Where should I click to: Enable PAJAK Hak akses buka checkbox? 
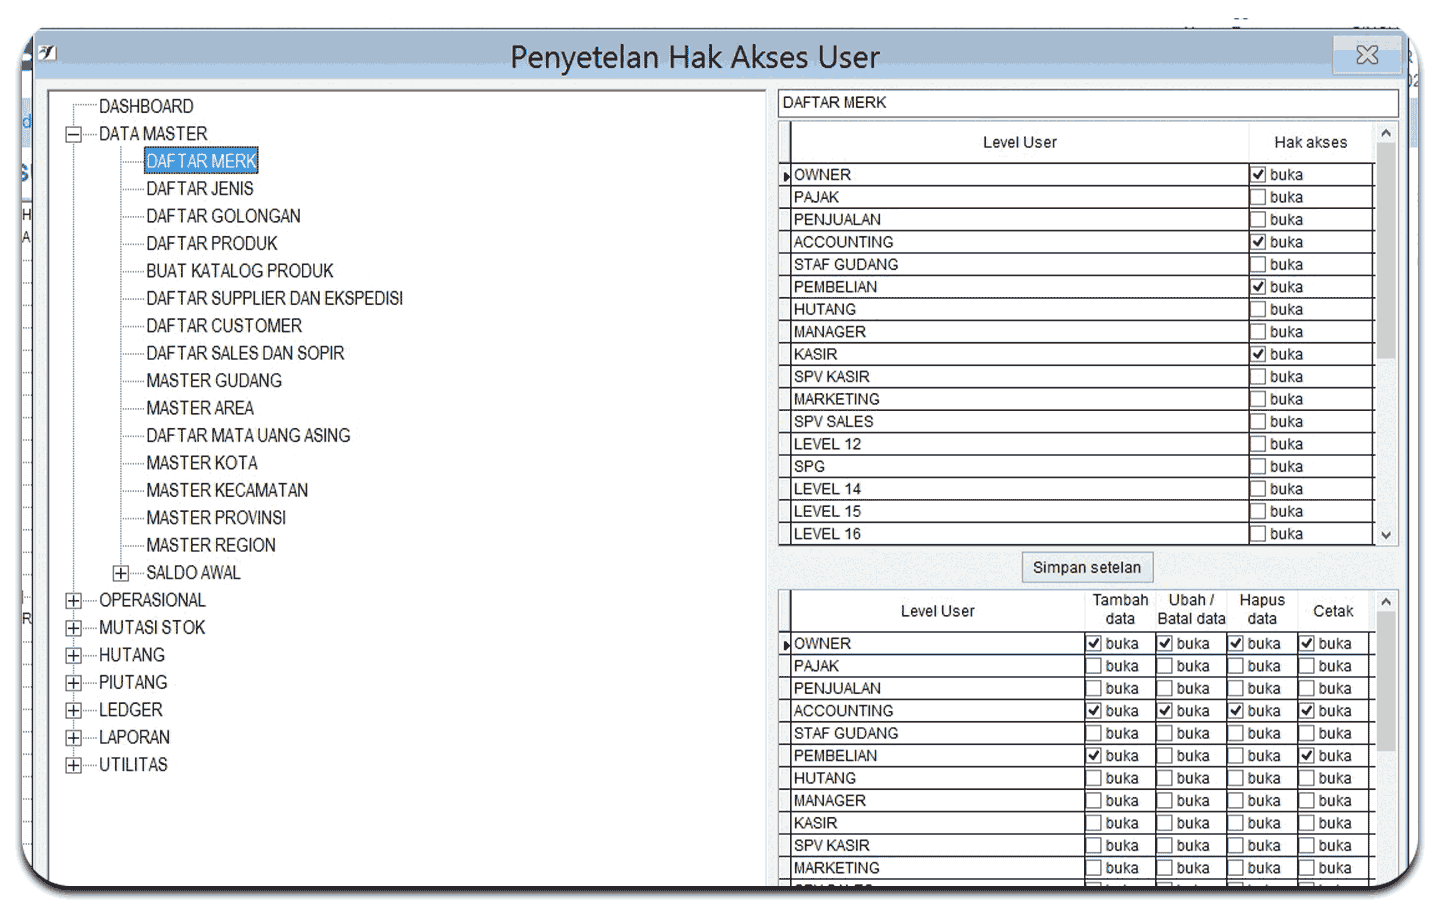pos(1258,198)
